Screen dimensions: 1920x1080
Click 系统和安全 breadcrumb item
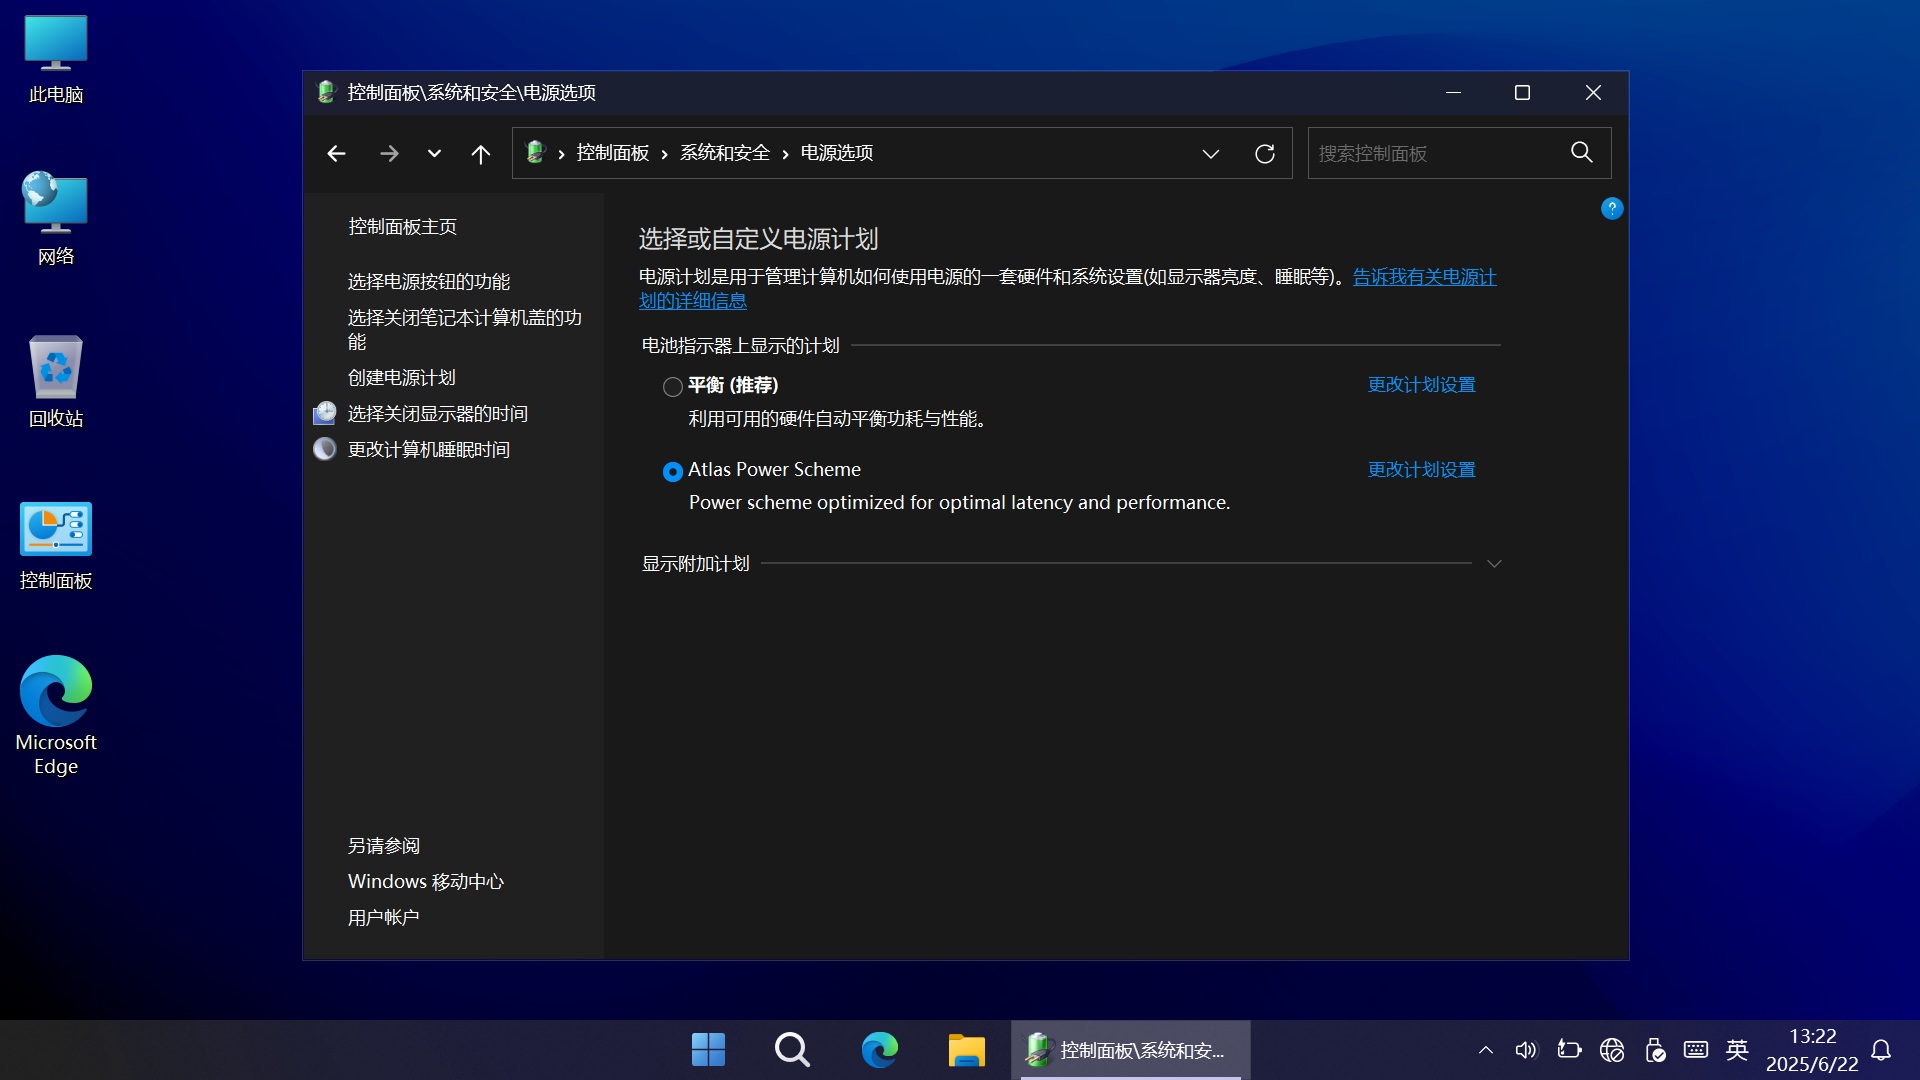pos(724,153)
